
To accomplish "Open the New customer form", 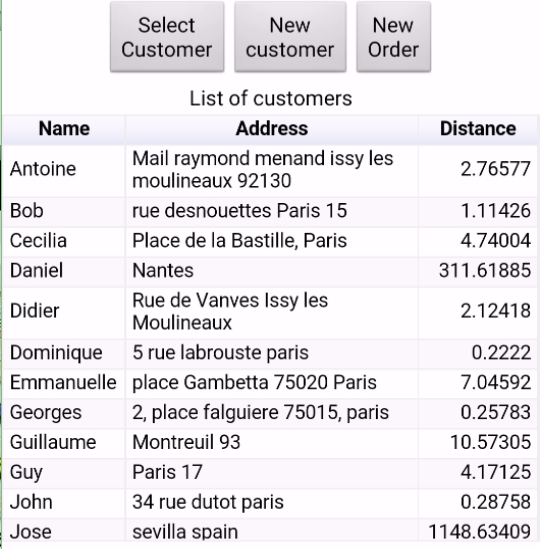I will tap(290, 37).
